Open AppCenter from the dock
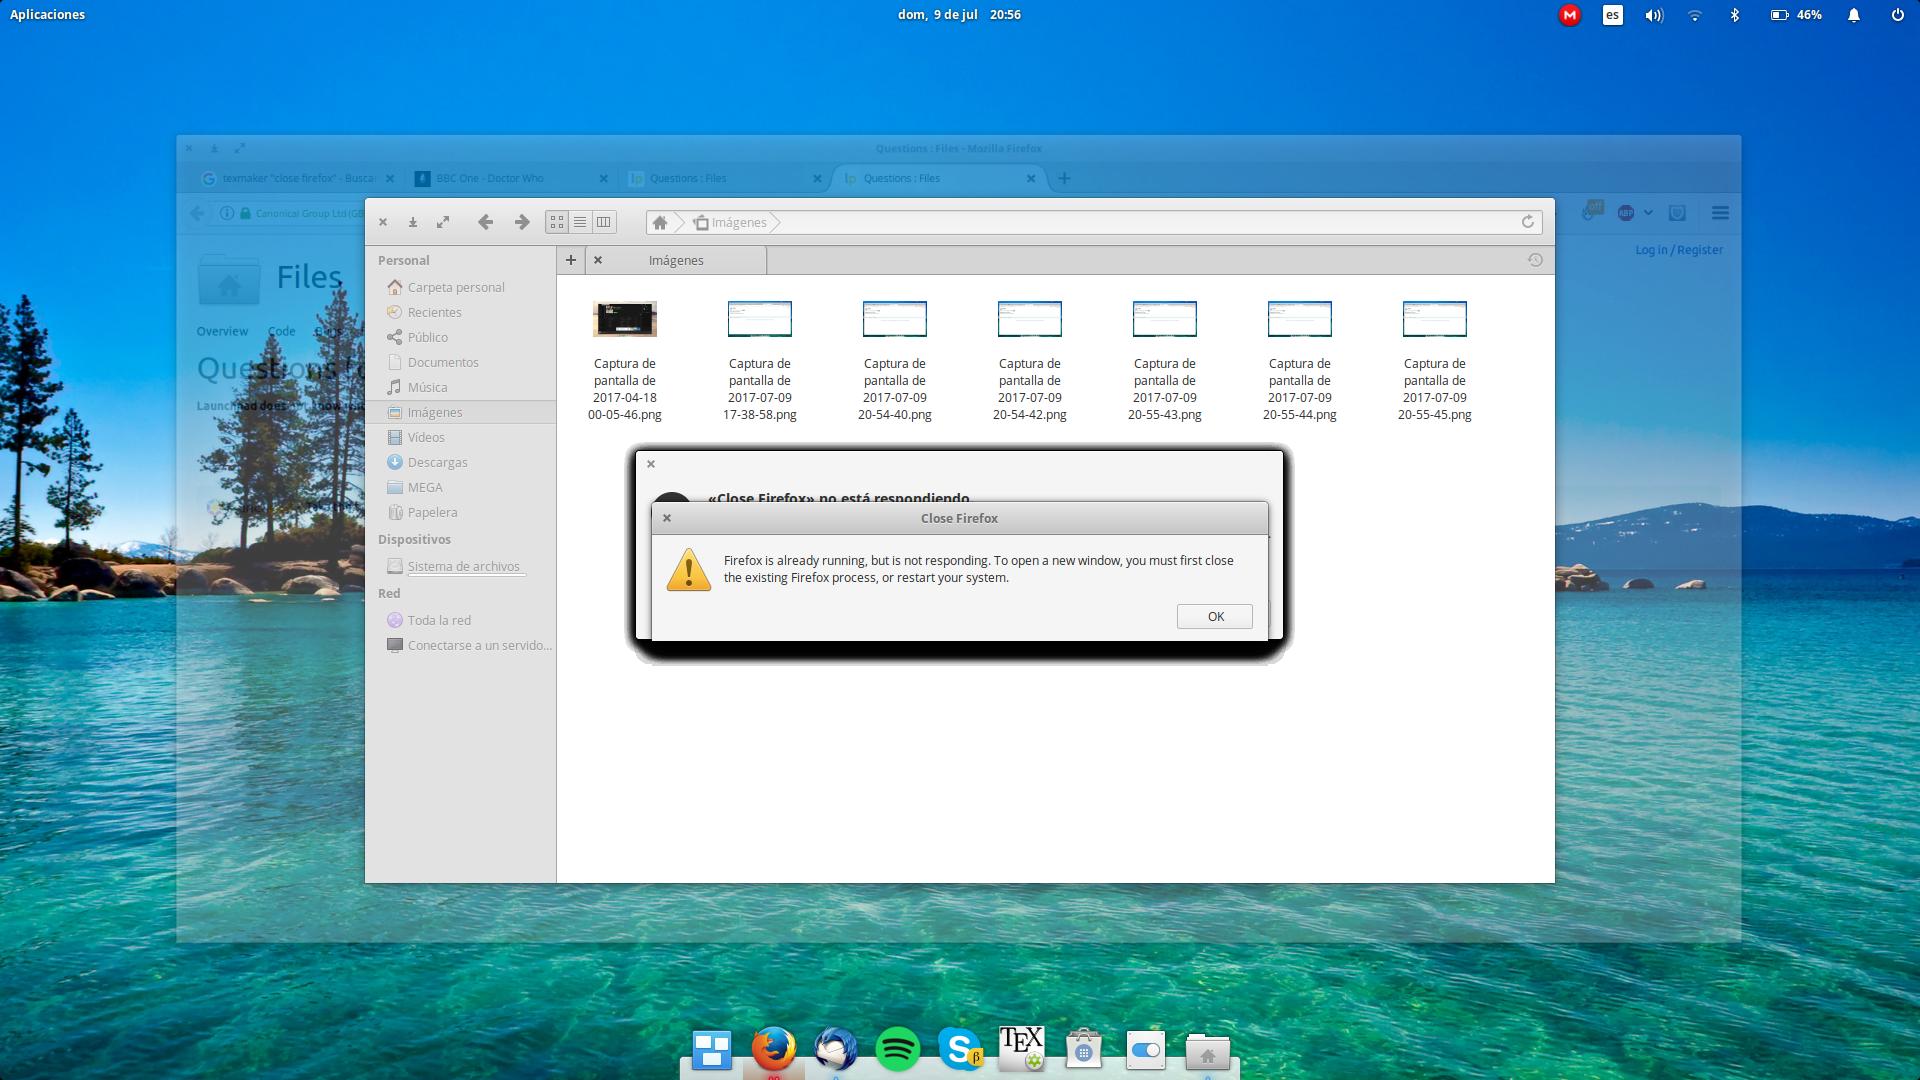 point(1084,1050)
